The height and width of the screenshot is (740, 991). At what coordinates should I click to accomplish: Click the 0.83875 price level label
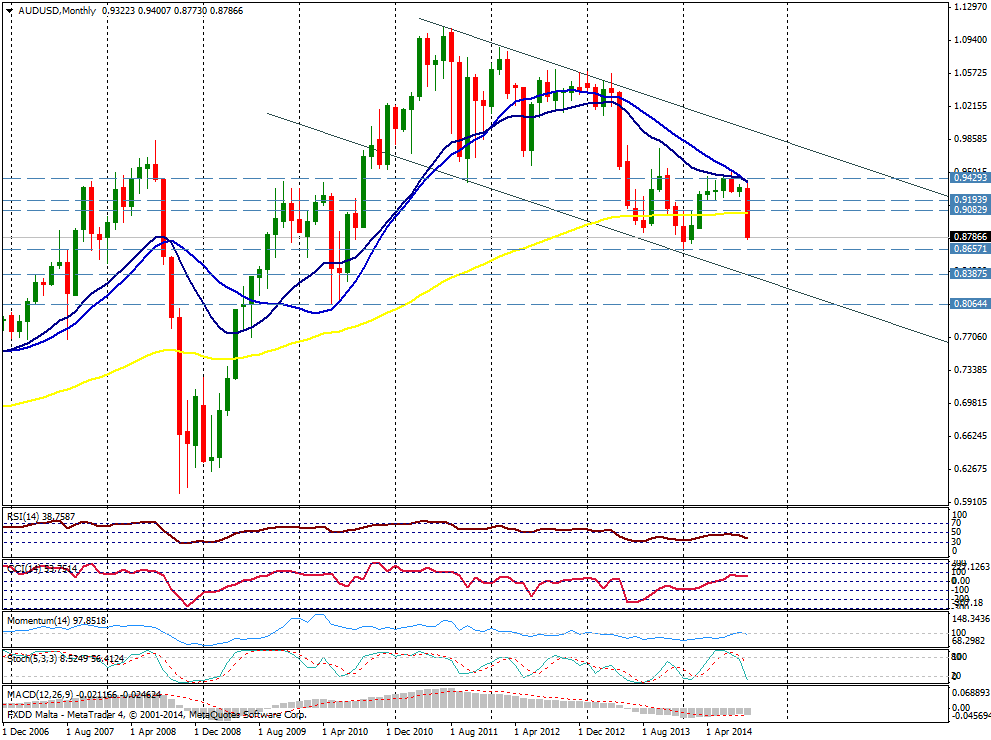tap(967, 273)
